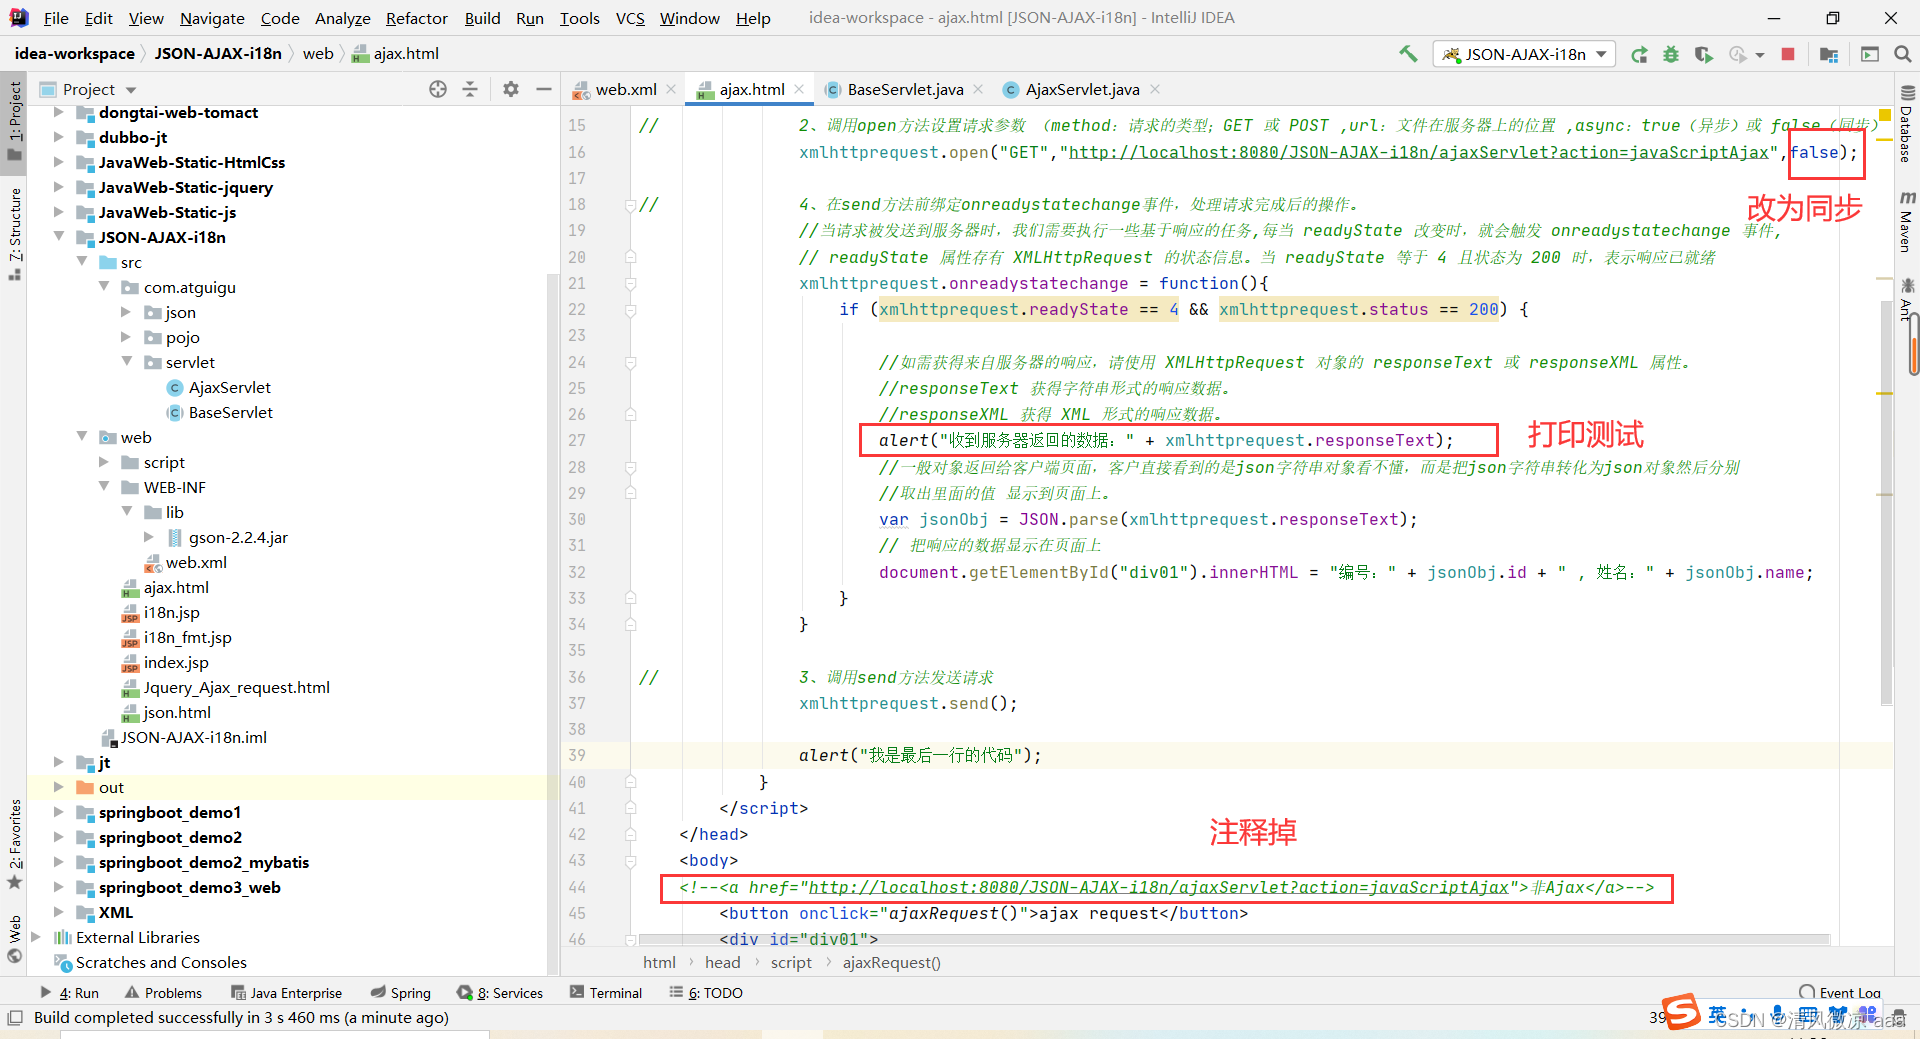Click idea-workspace breadcrumb in navigation bar
This screenshot has width=1920, height=1039.
(74, 53)
